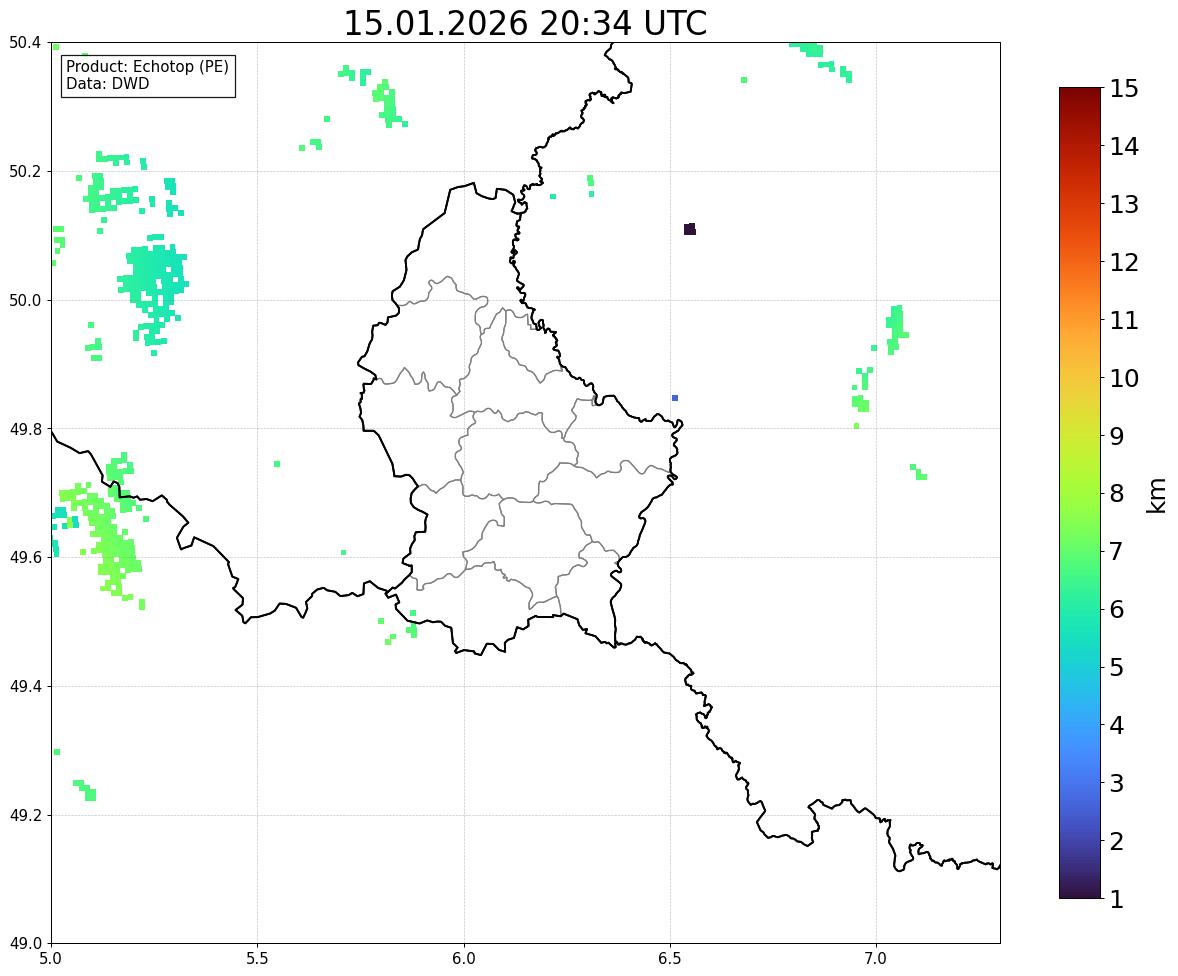Viewport: 1178px width, 976px height.
Task: Click the colorbar label '8'
Action: click(x=1117, y=494)
